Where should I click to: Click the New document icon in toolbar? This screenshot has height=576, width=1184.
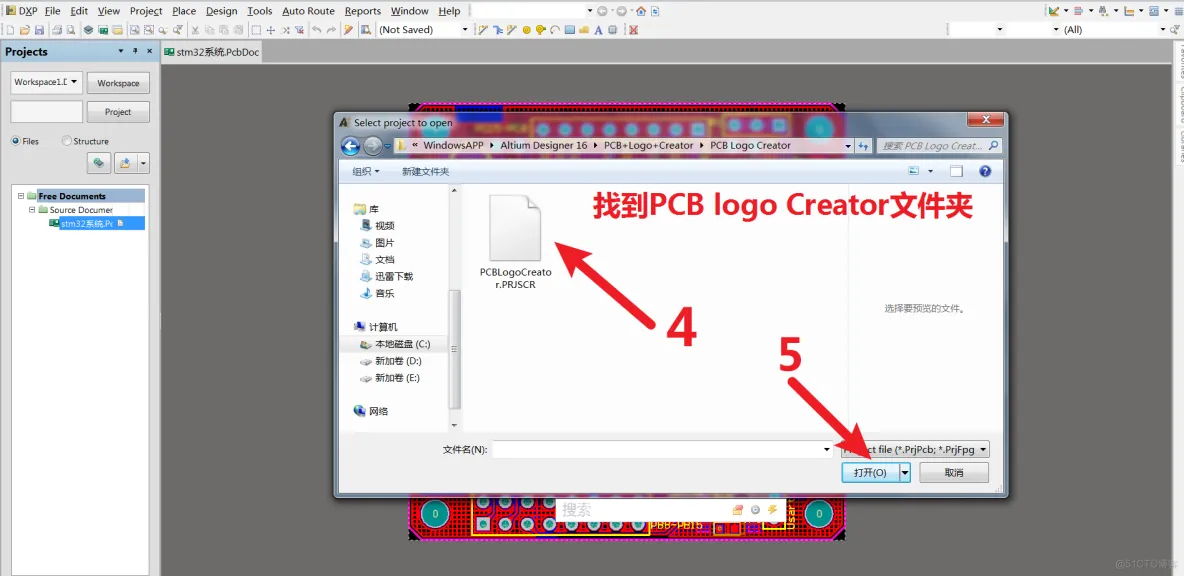pos(11,29)
